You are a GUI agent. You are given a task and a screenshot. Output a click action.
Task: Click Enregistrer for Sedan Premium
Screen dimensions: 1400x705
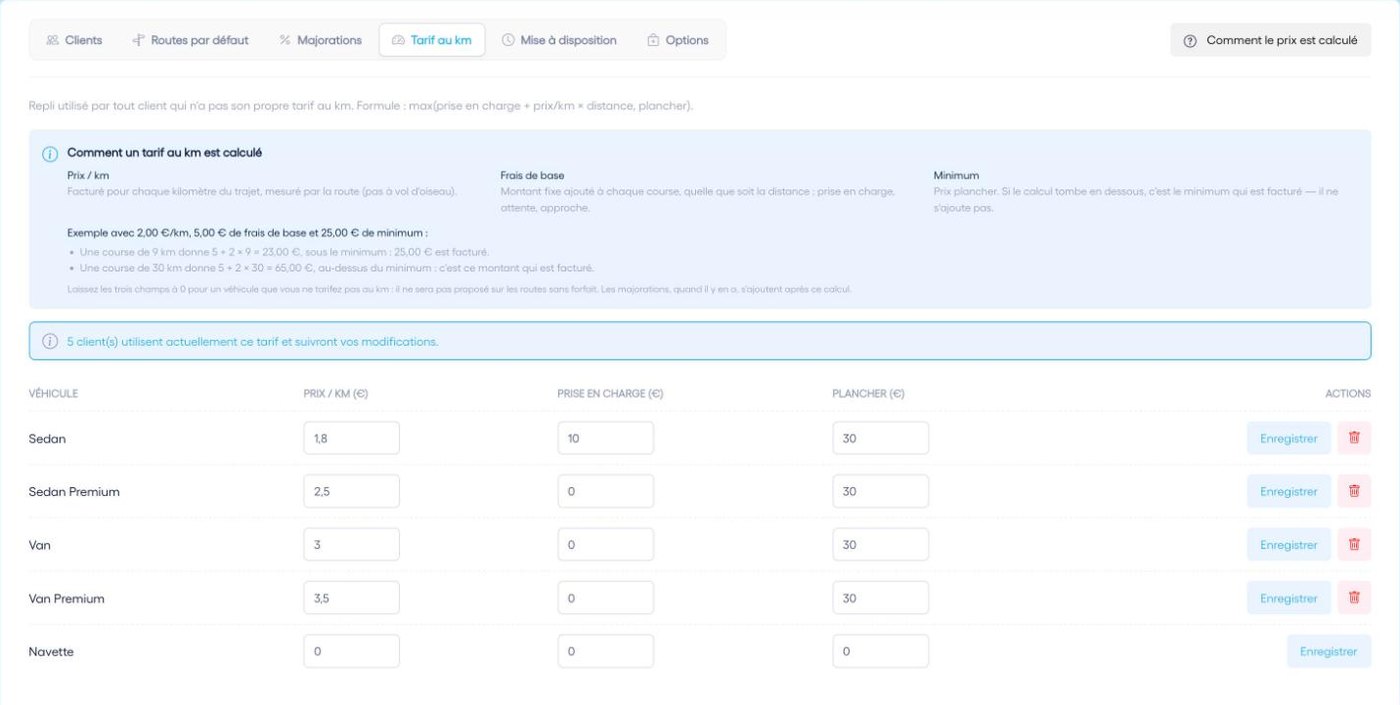pos(1289,491)
